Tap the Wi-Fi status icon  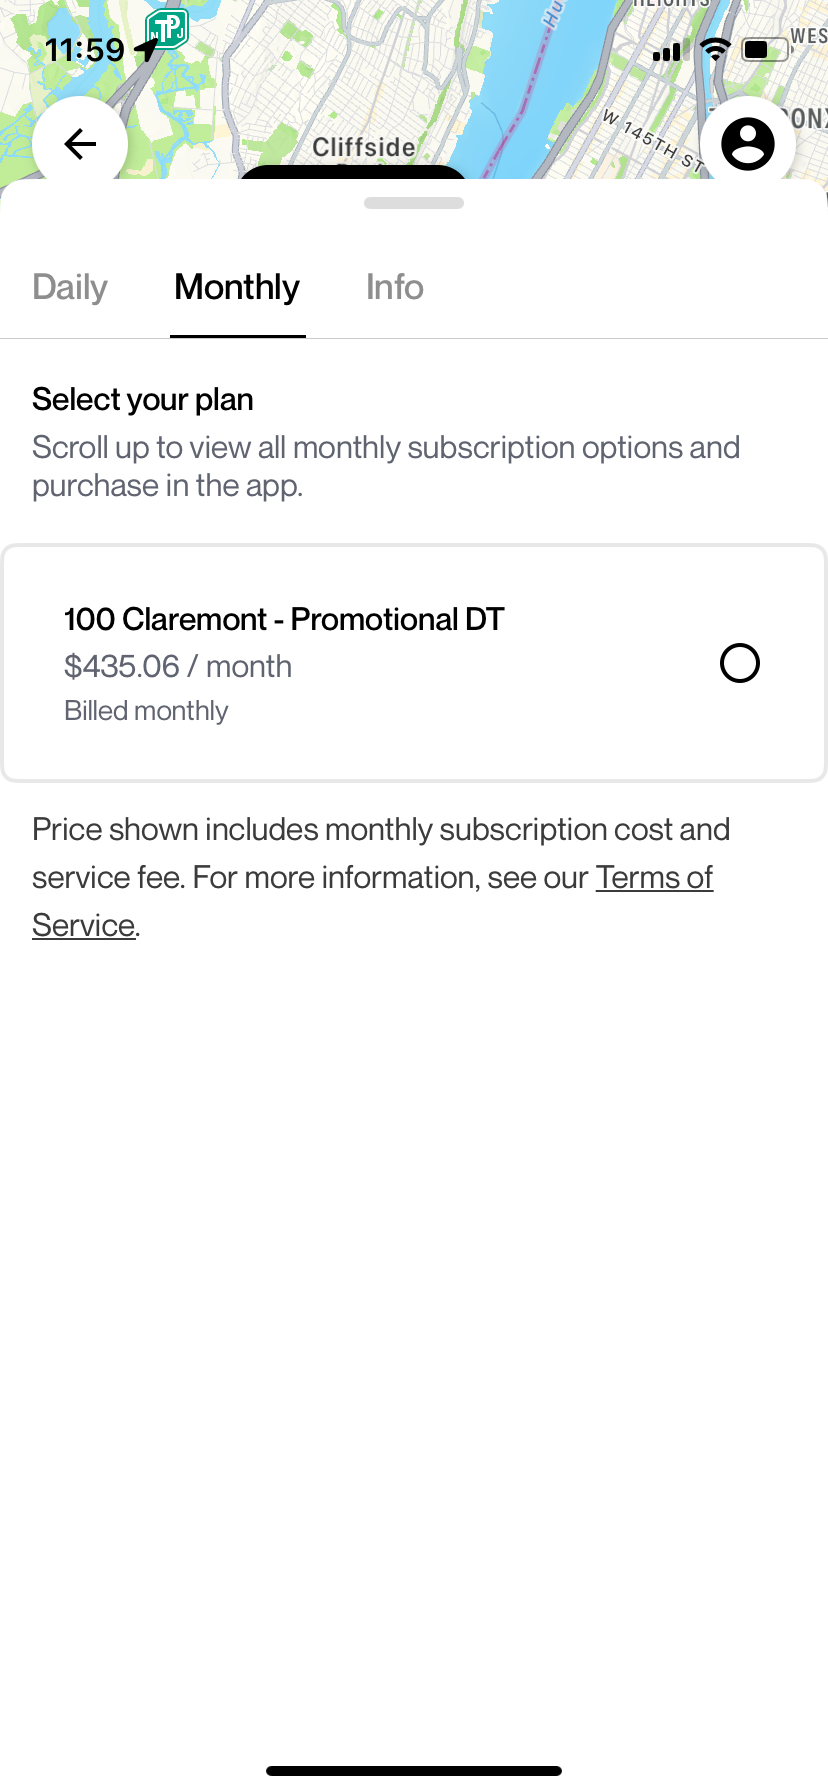pos(715,49)
